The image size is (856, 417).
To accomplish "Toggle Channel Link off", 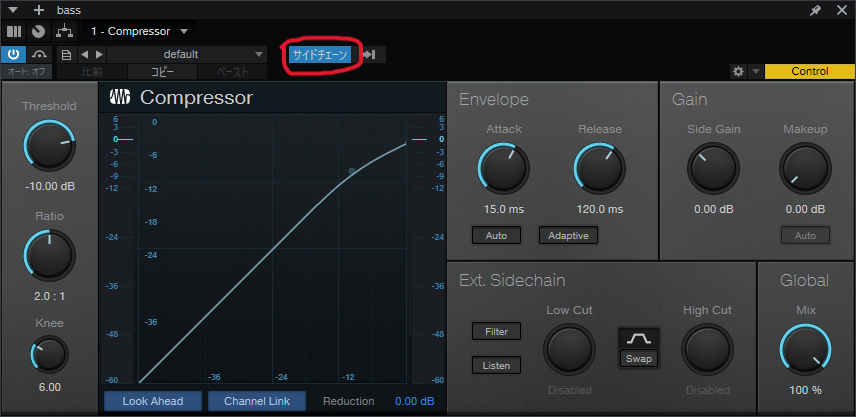I will pos(257,401).
